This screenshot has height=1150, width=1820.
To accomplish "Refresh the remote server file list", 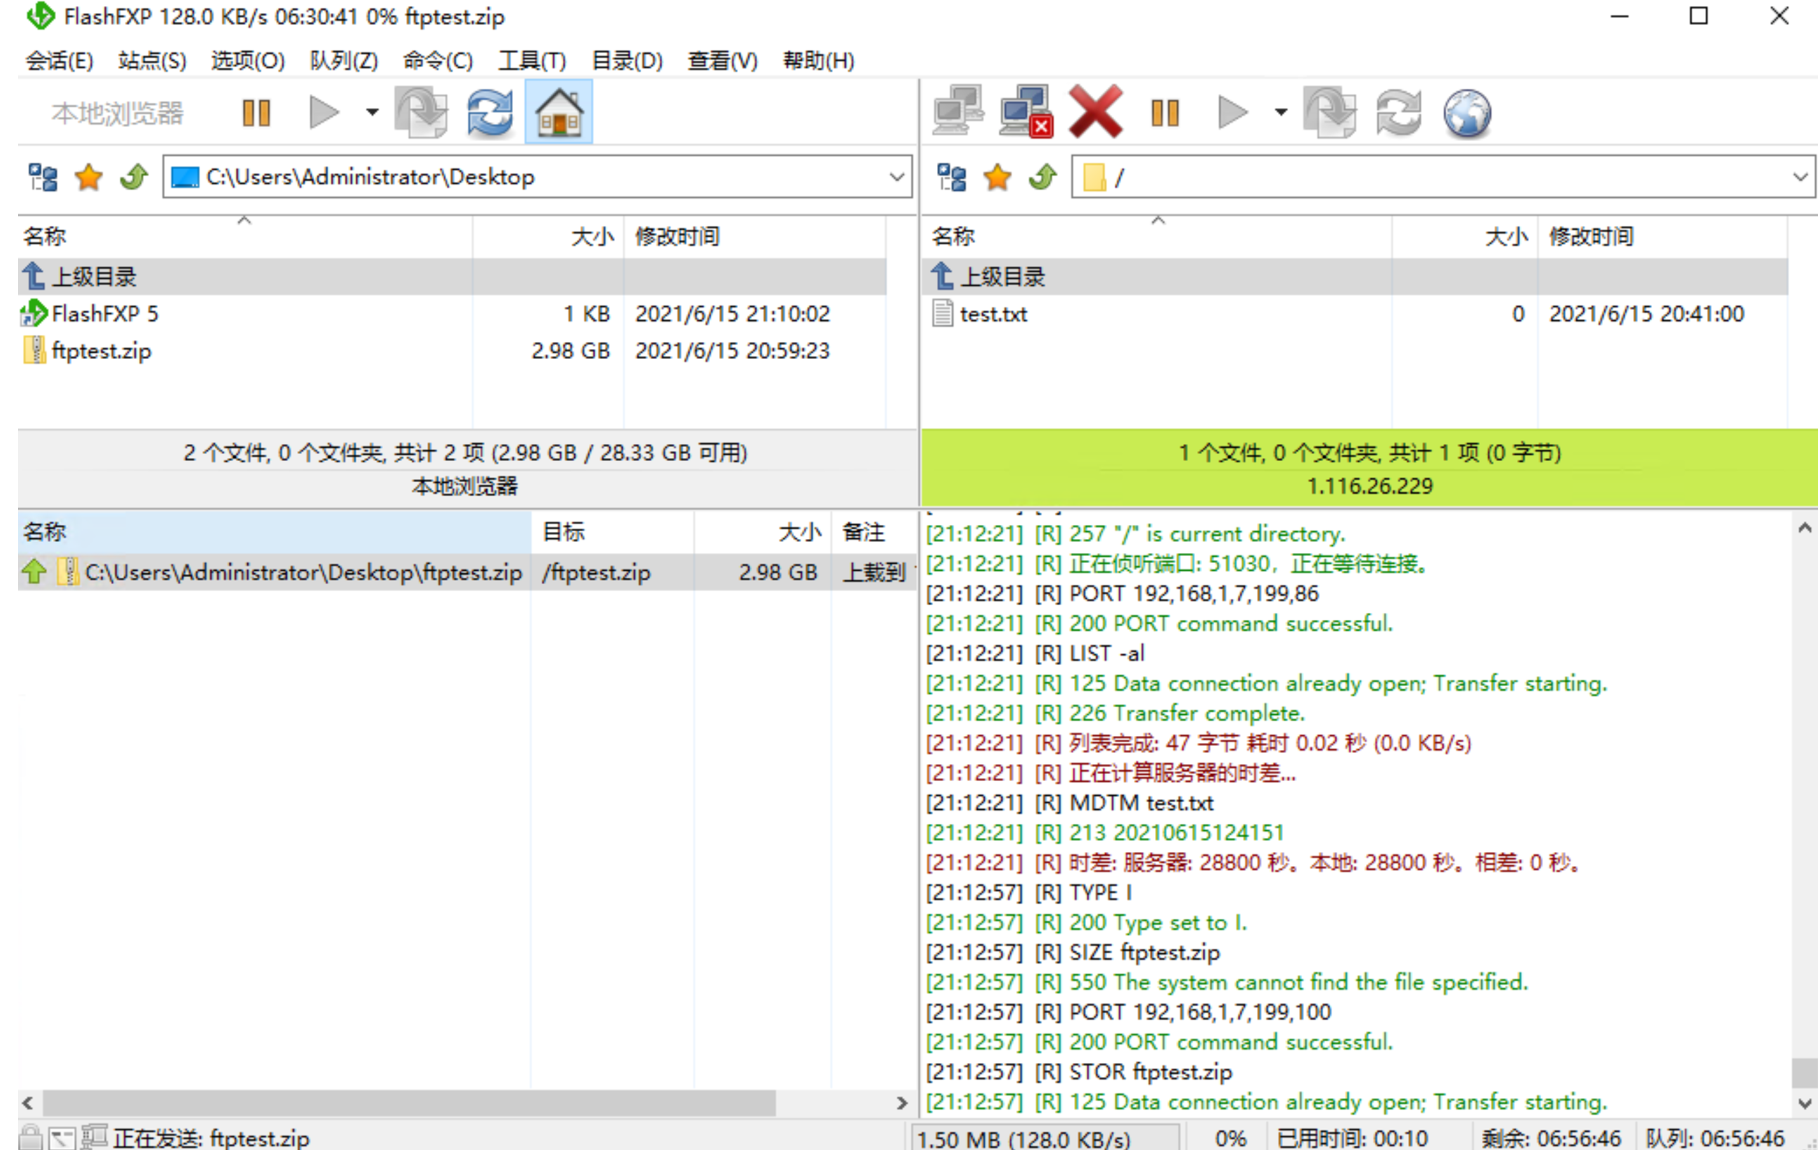I will pos(1399,112).
